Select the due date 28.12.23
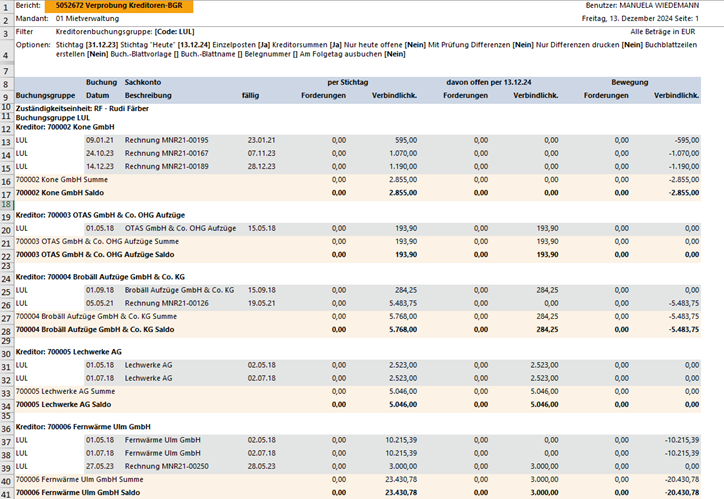The height and width of the screenshot is (499, 724). point(261,166)
